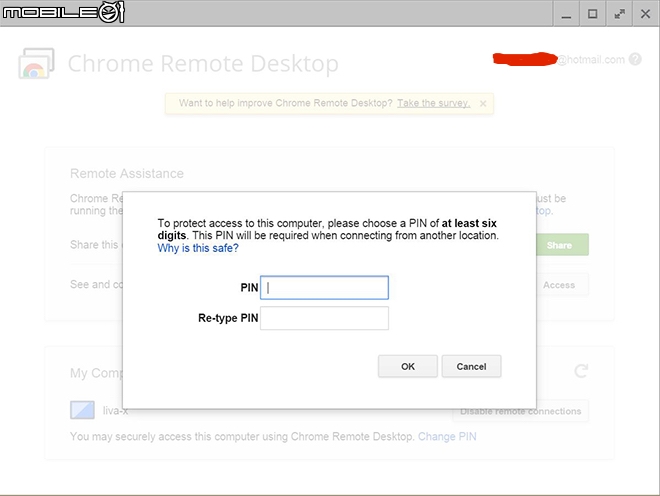Viewport: 660px width, 496px height.
Task: Toggle fullscreen with the arrows icon
Action: (619, 14)
